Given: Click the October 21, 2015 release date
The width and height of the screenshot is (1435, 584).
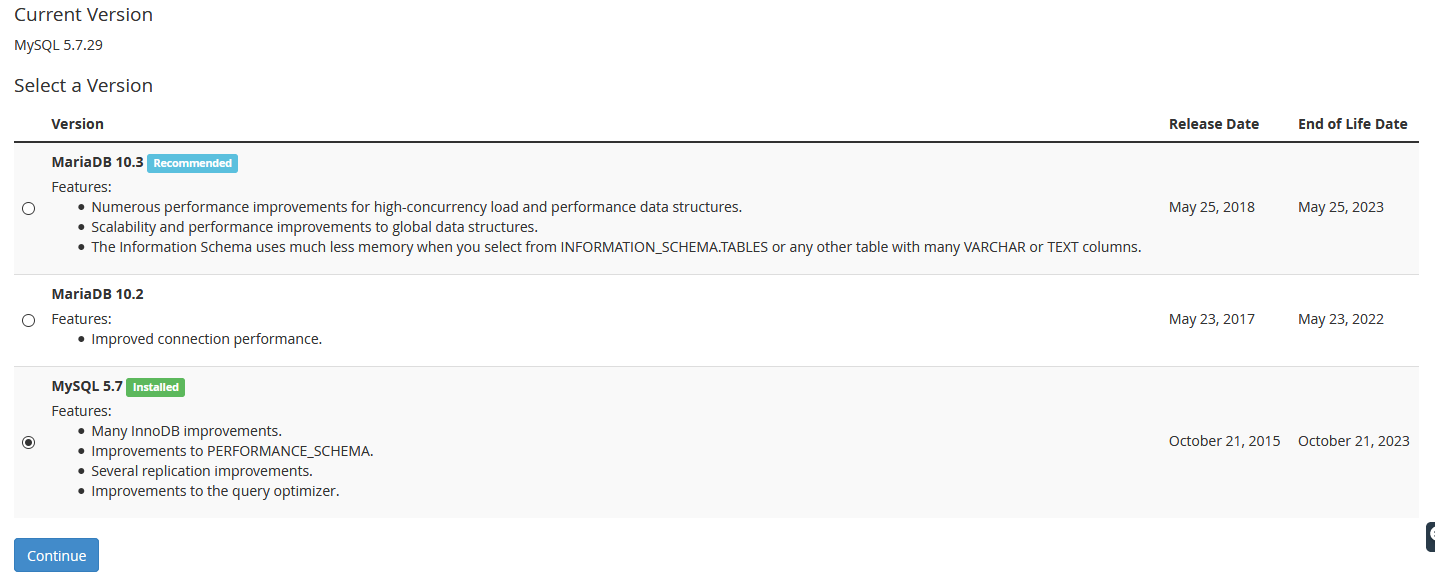Looking at the screenshot, I should point(1224,441).
